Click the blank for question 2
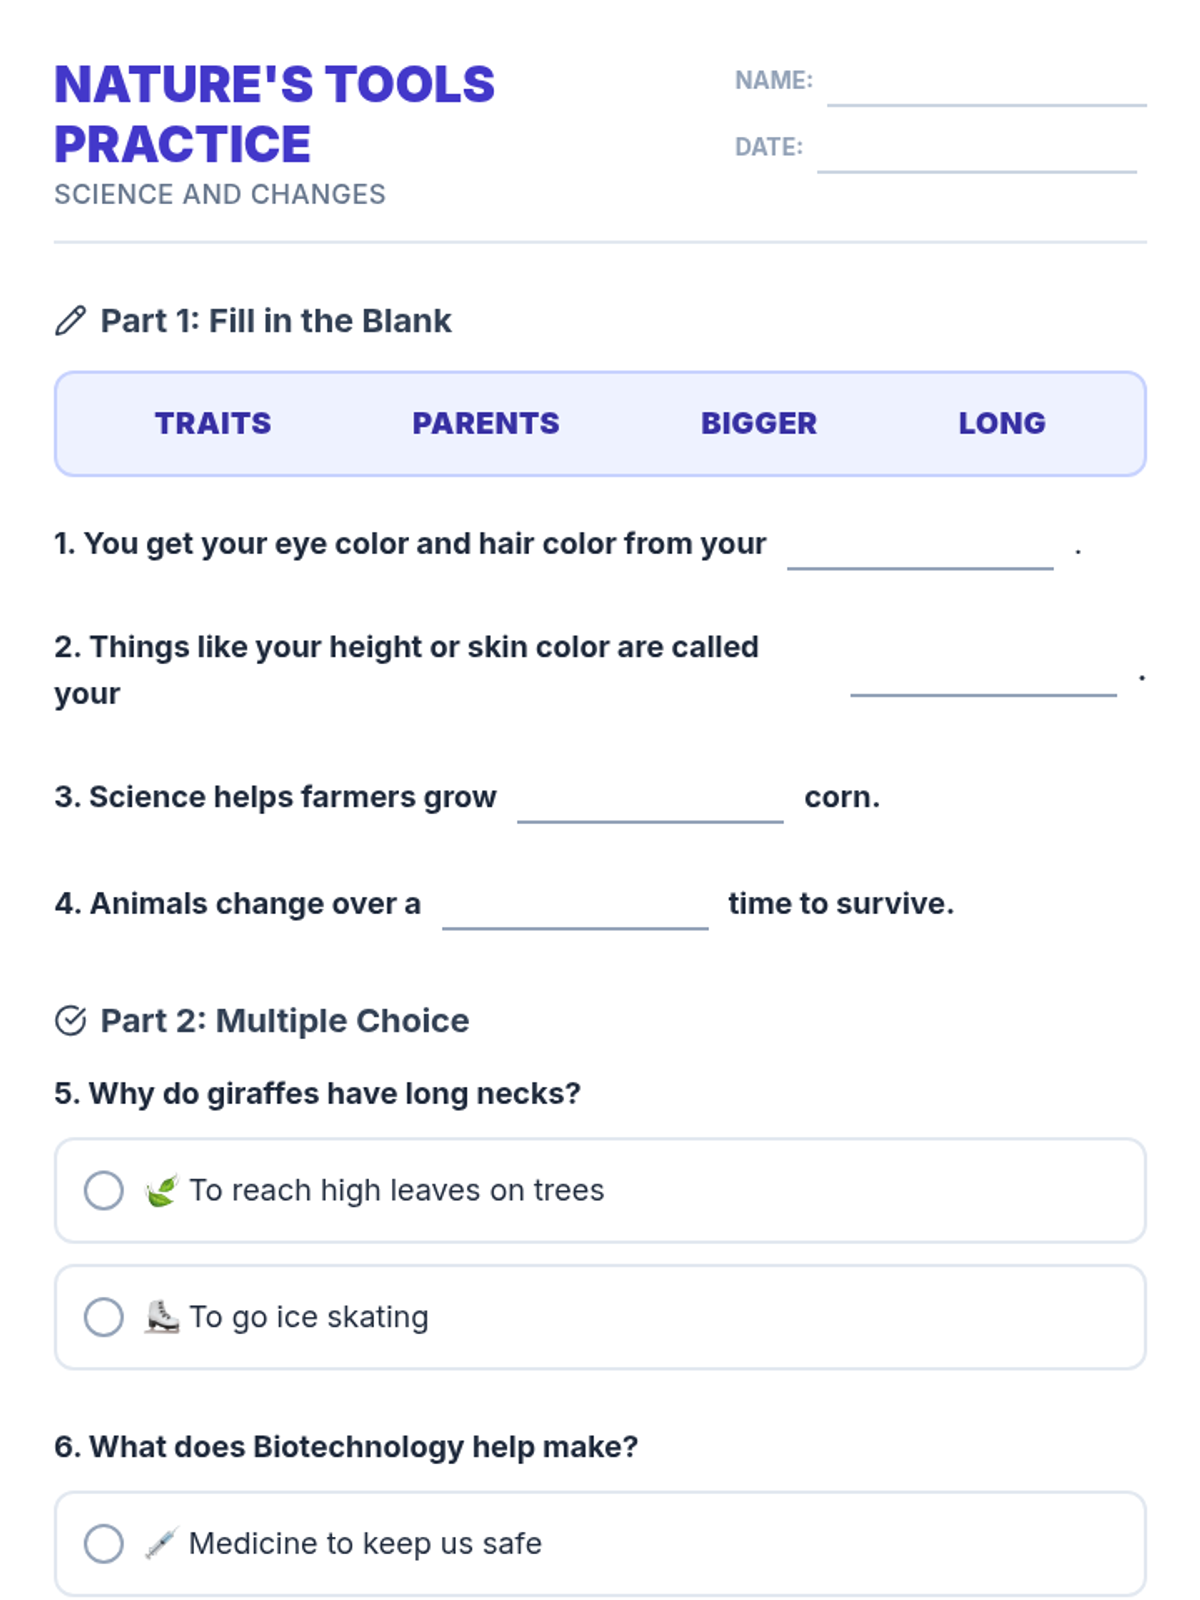The height and width of the screenshot is (1600, 1200). [983, 675]
